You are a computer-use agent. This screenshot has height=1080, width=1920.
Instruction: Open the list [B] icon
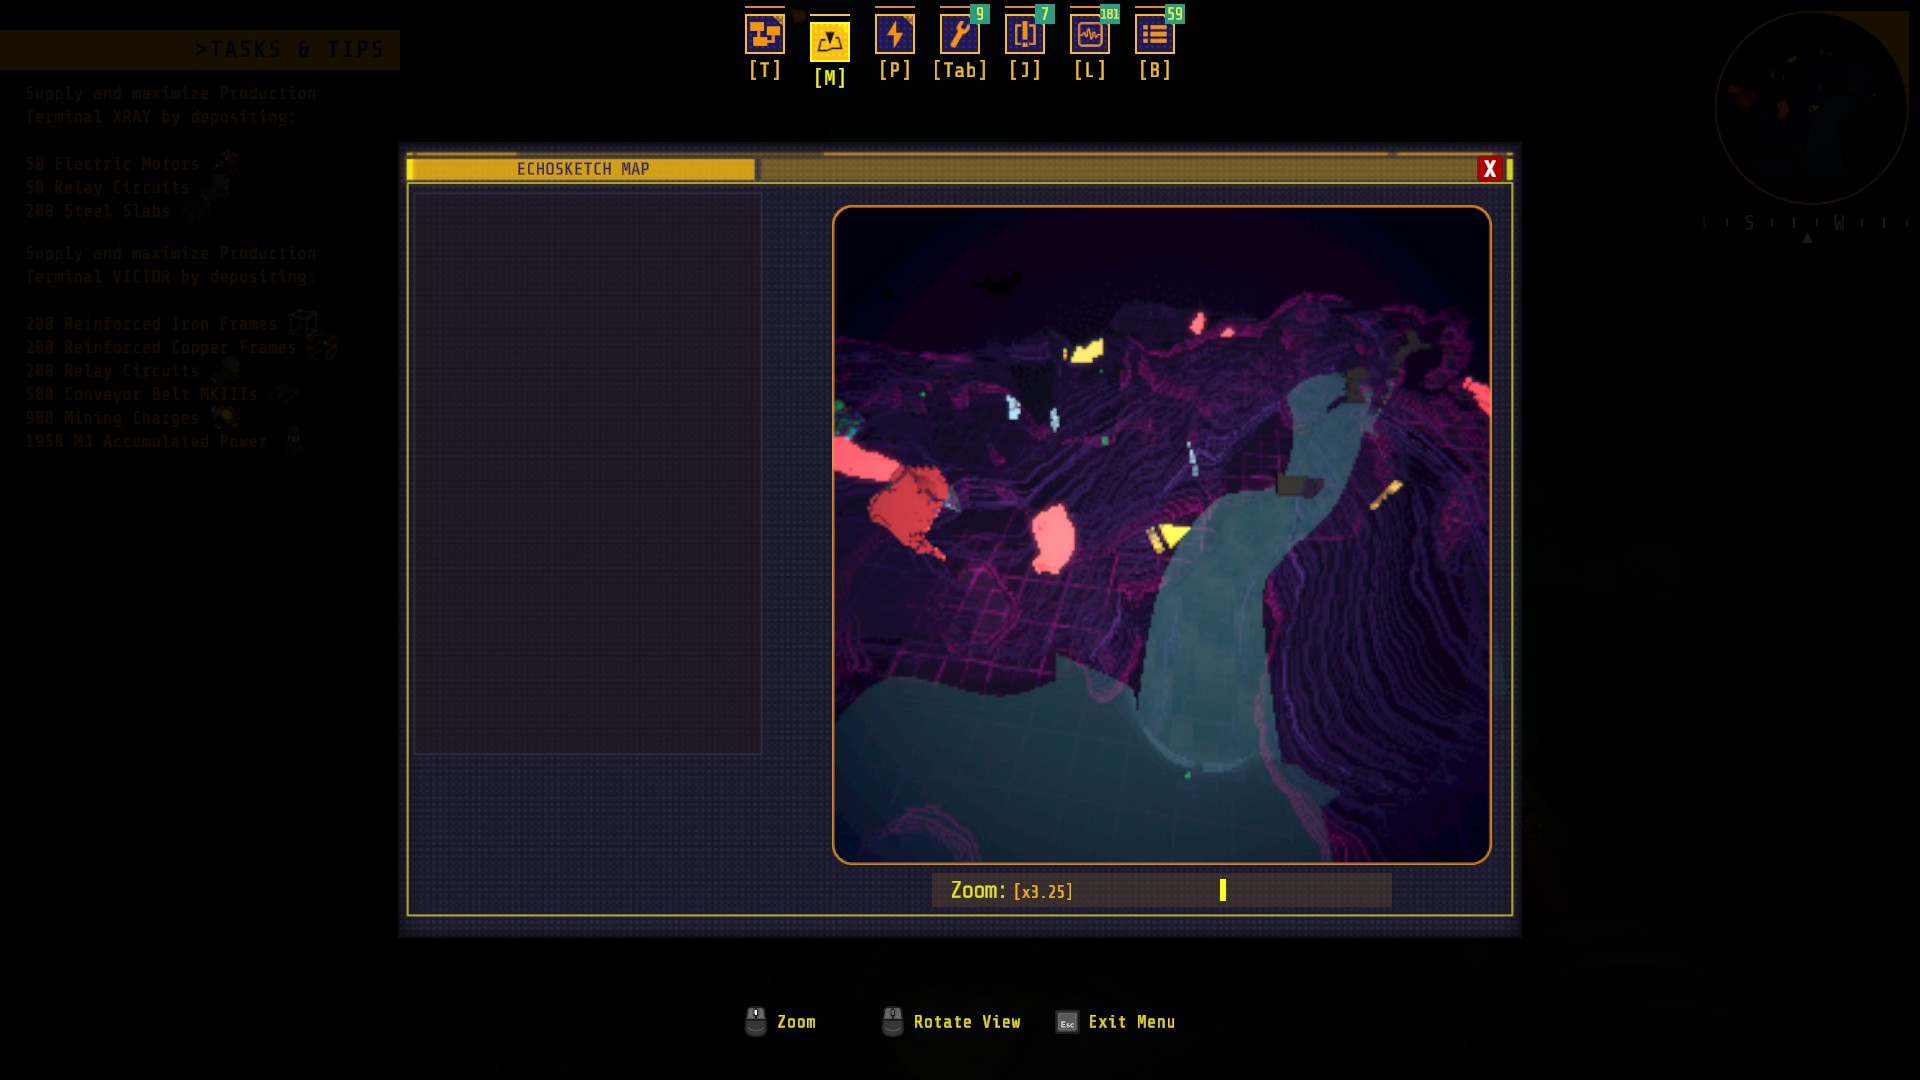[x=1154, y=35]
